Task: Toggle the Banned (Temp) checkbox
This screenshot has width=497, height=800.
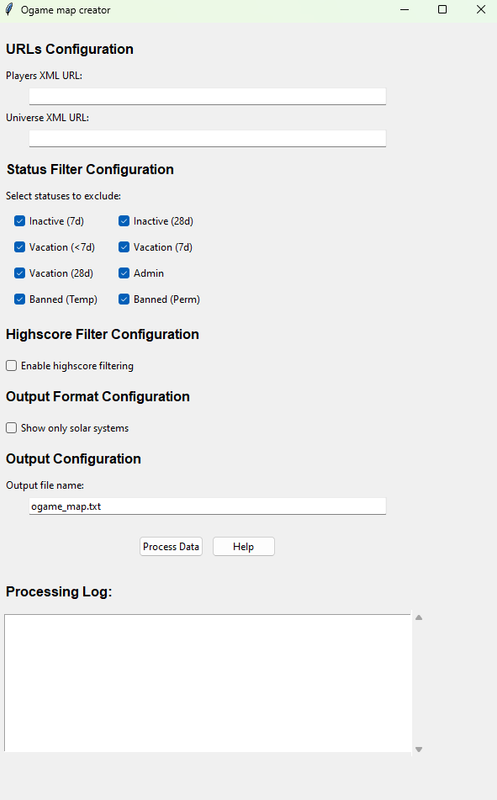Action: (x=19, y=299)
